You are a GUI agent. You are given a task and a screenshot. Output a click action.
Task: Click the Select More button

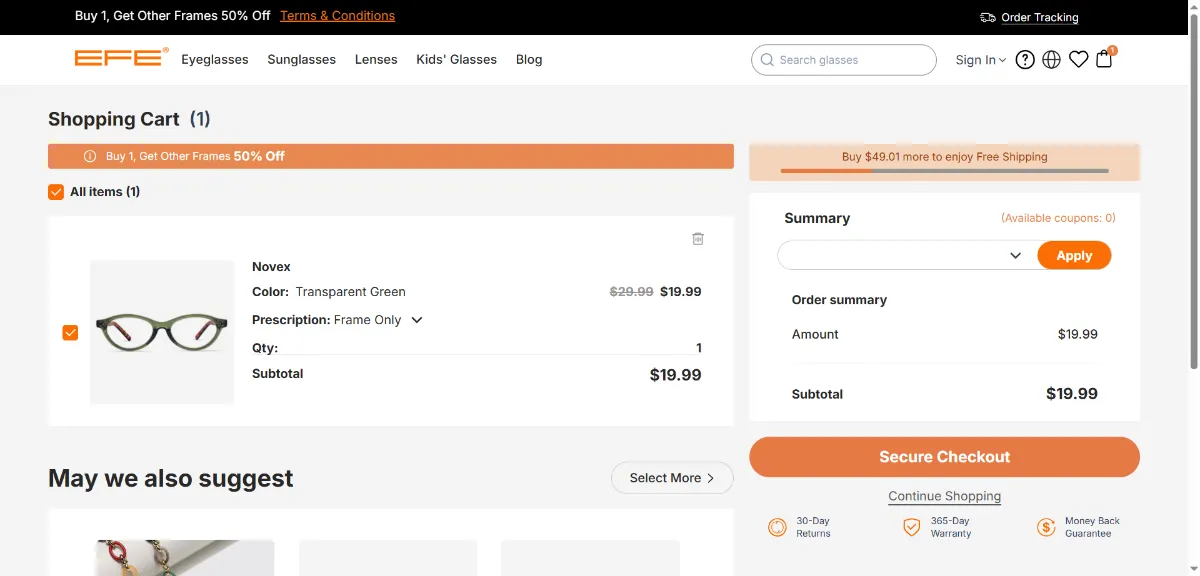pyautogui.click(x=672, y=478)
